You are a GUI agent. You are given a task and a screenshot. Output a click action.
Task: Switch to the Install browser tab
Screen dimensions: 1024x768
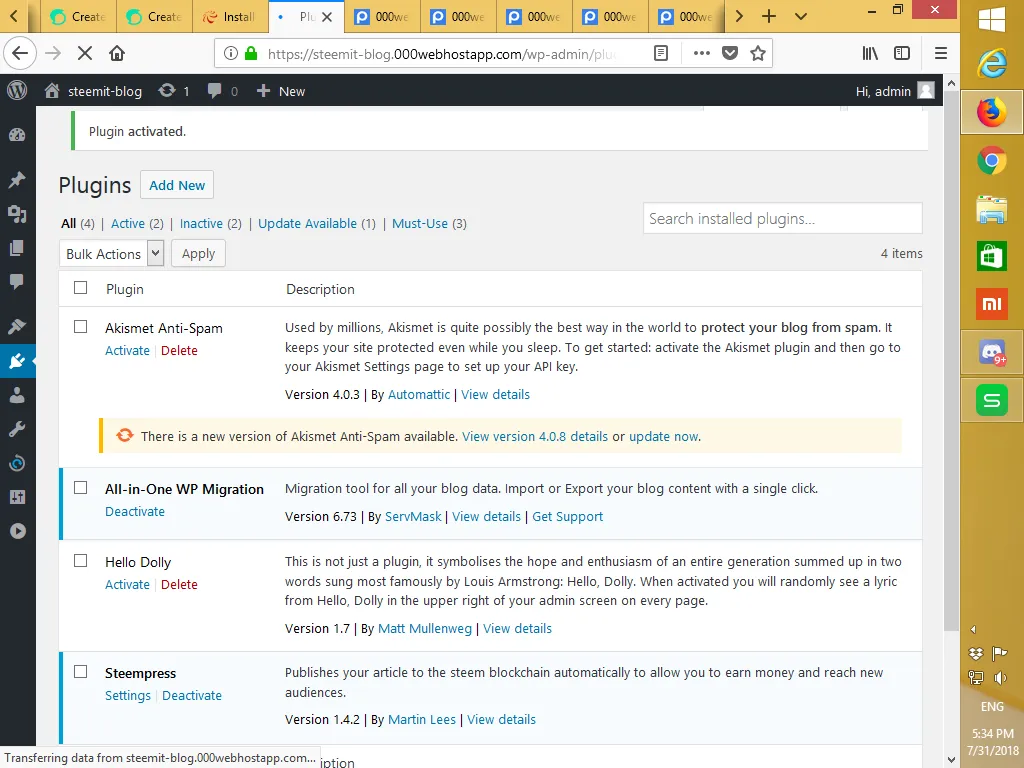point(231,17)
